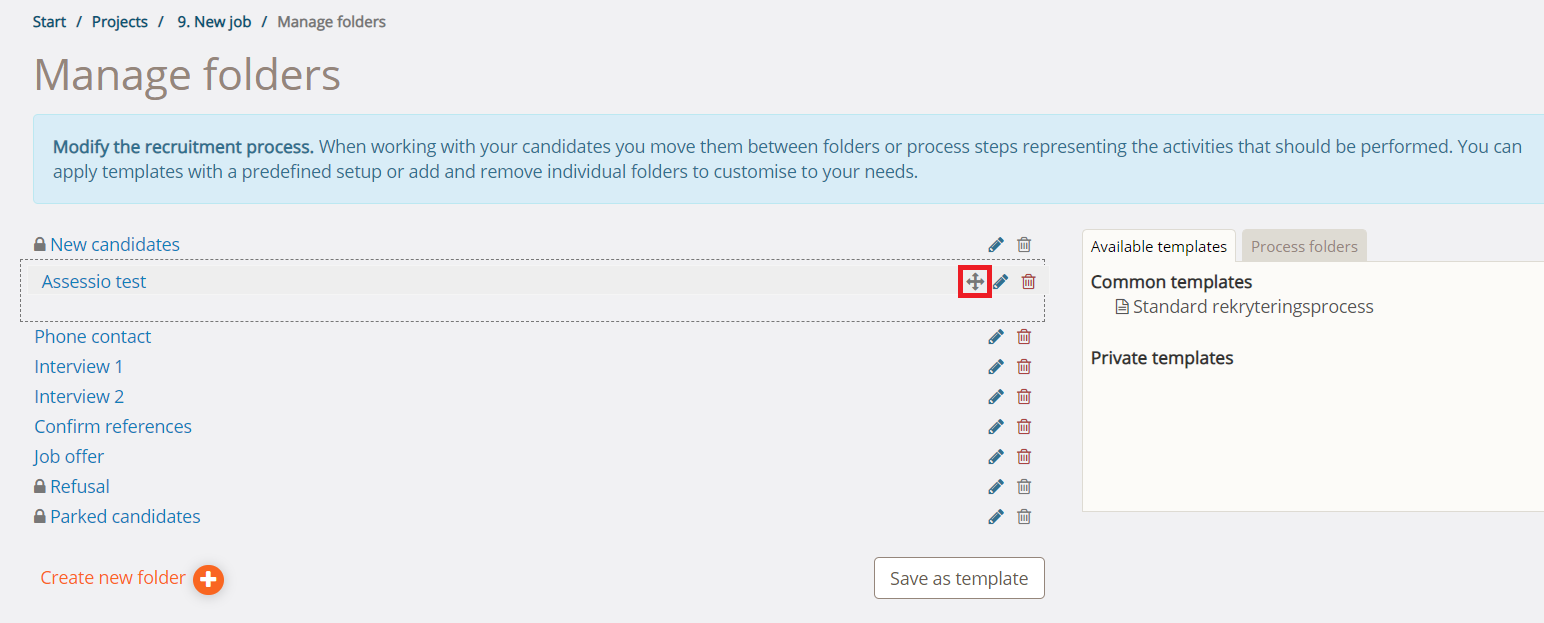Screen dimensions: 1544x623
Task: Click pencil icon for Parked candidates
Action: tap(996, 517)
